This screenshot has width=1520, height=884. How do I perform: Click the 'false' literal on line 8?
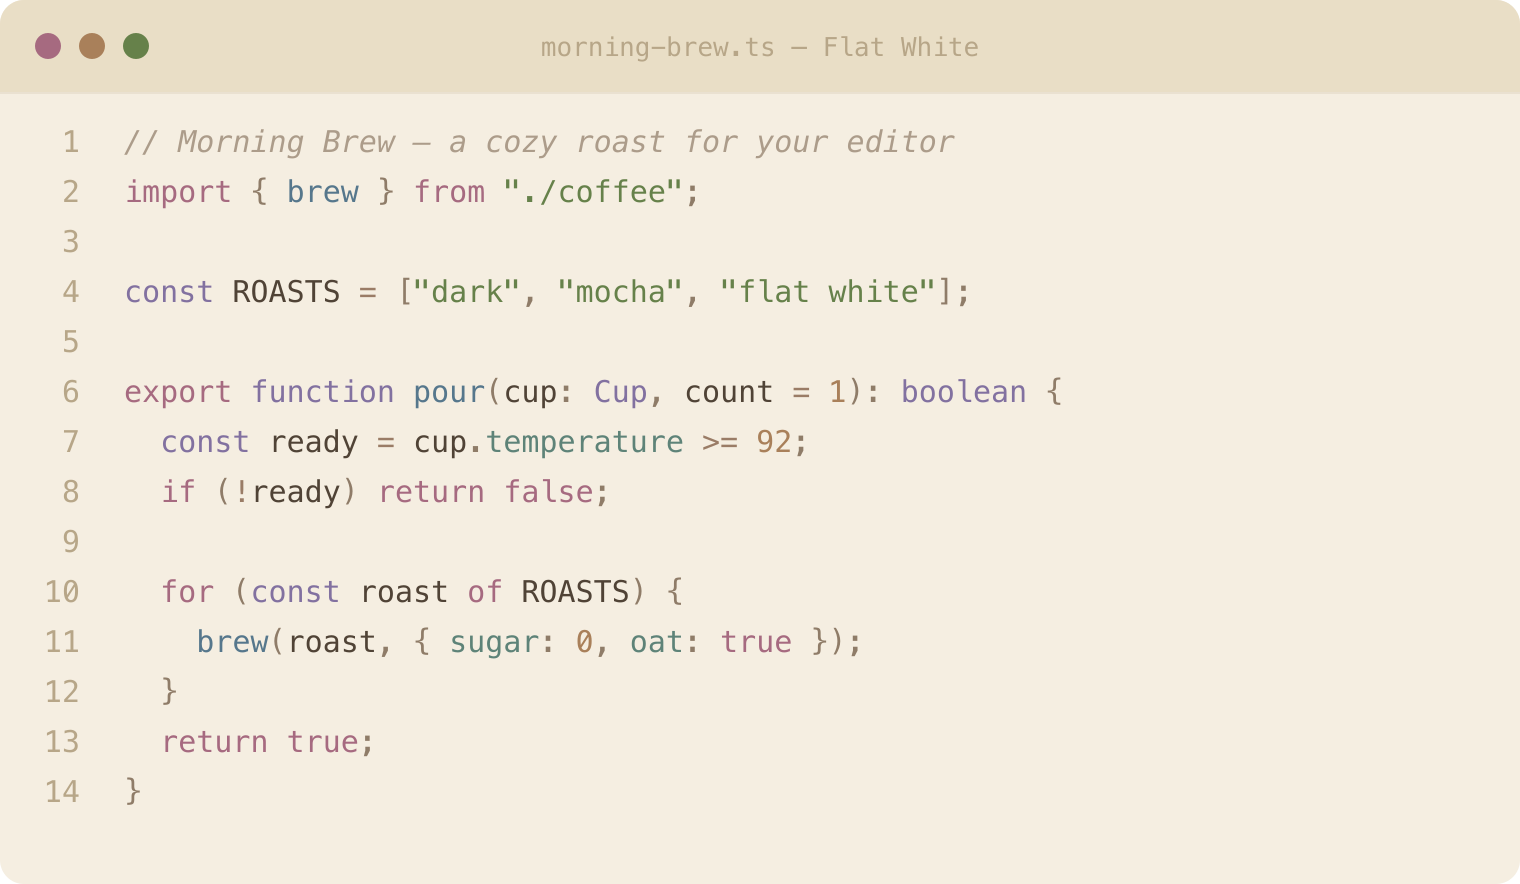[x=549, y=492]
